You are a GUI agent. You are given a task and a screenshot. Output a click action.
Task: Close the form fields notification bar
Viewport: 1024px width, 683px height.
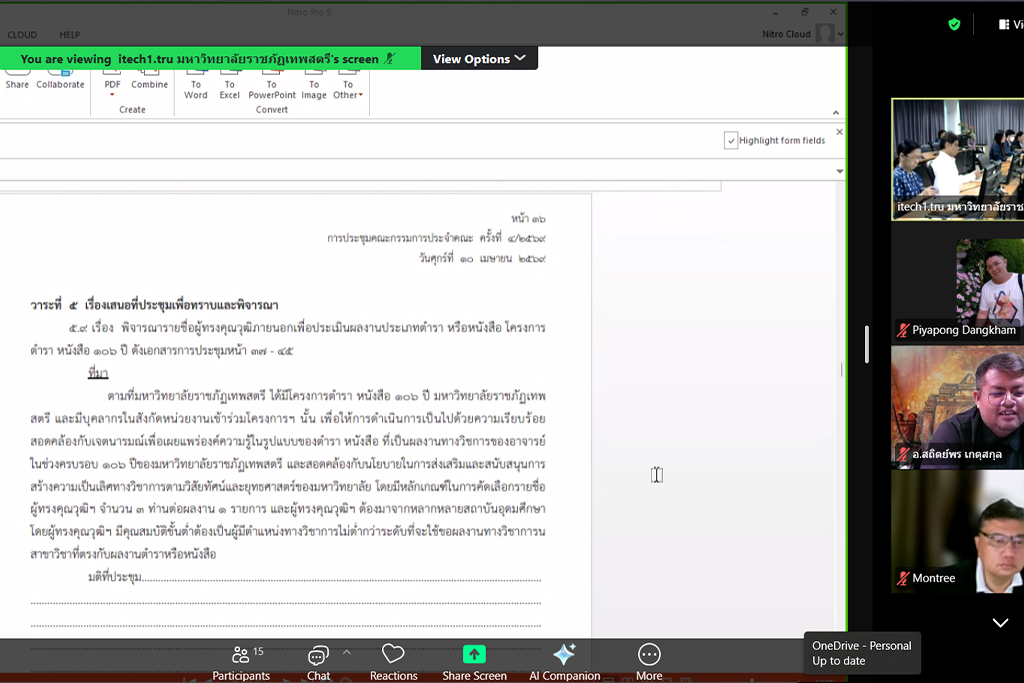pyautogui.click(x=839, y=132)
